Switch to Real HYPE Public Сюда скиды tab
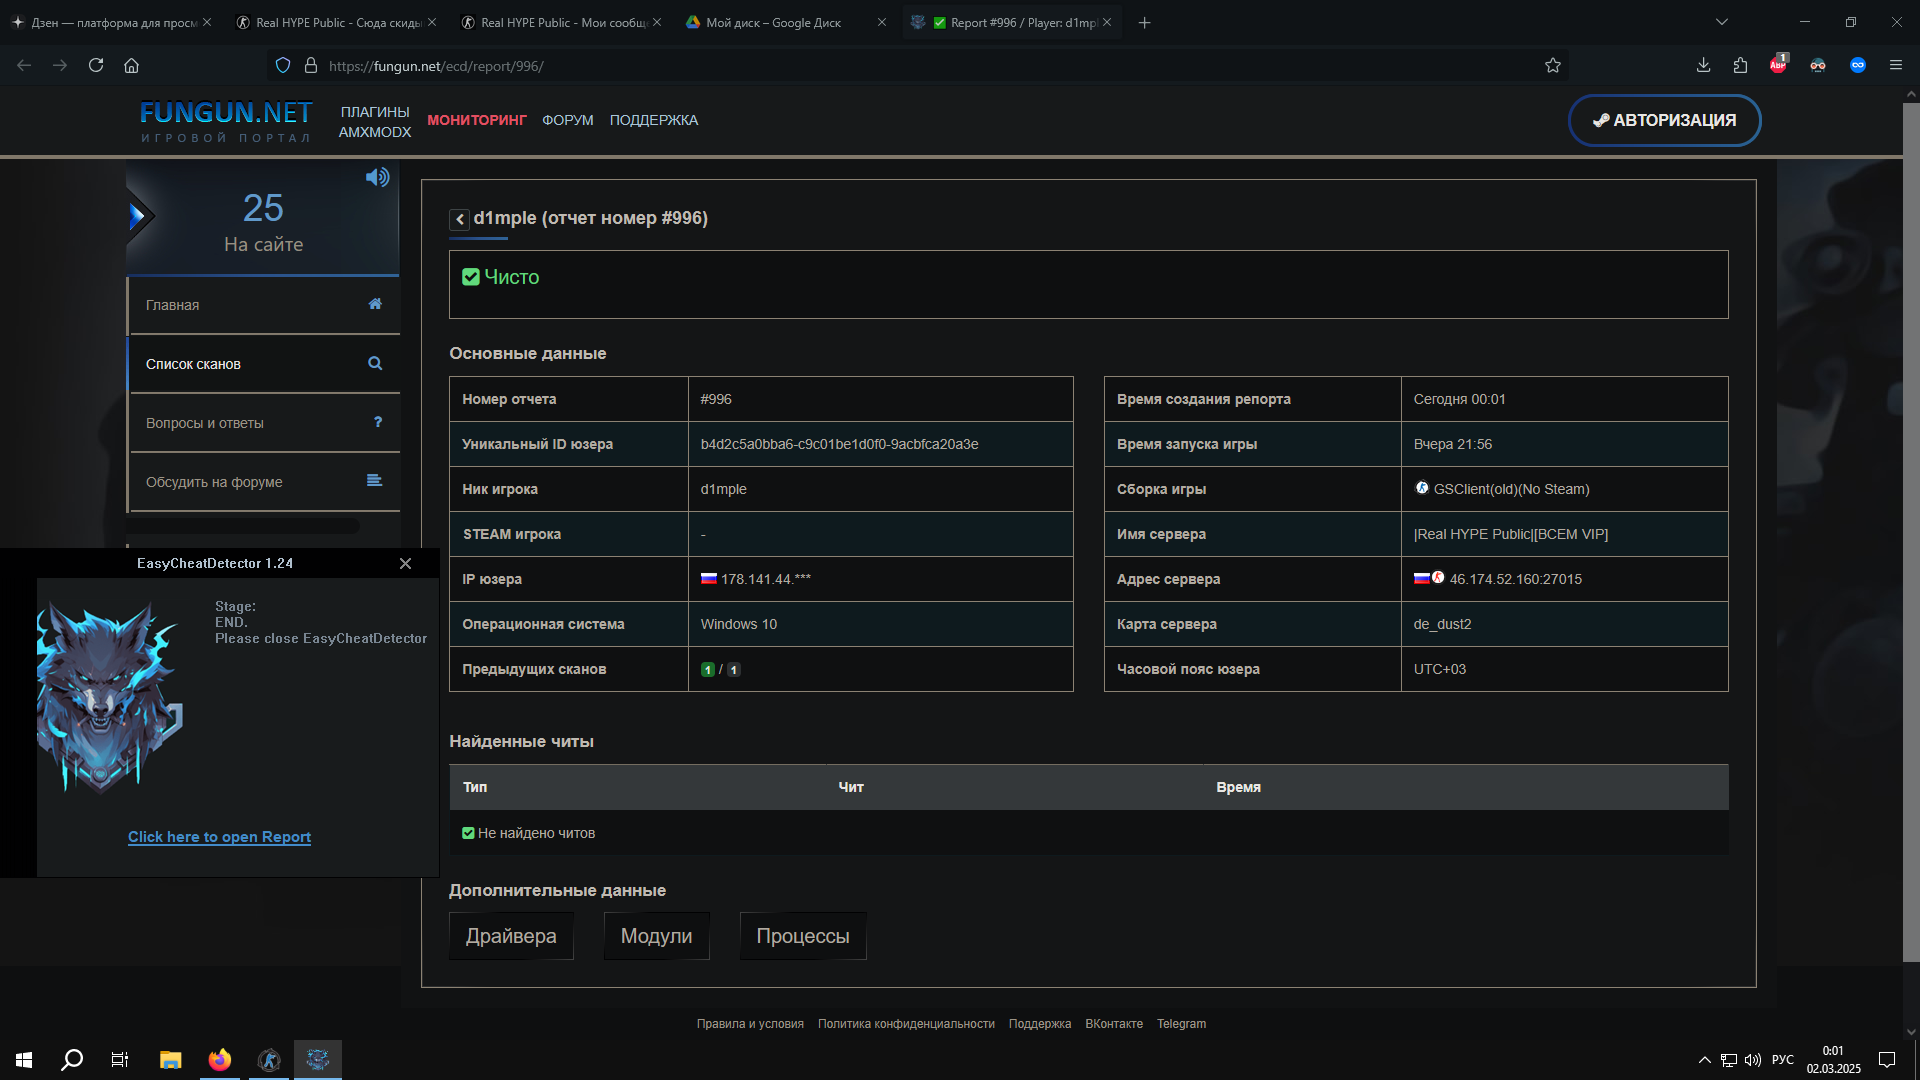This screenshot has width=1920, height=1080. (337, 22)
